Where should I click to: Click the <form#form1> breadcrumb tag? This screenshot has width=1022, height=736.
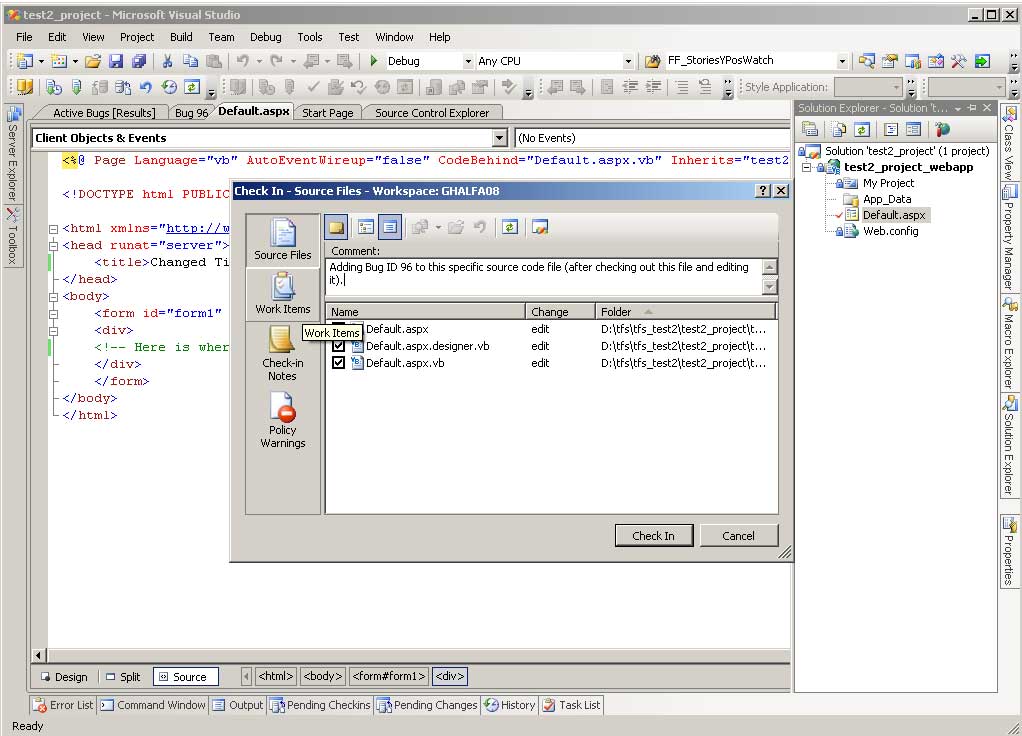point(388,676)
